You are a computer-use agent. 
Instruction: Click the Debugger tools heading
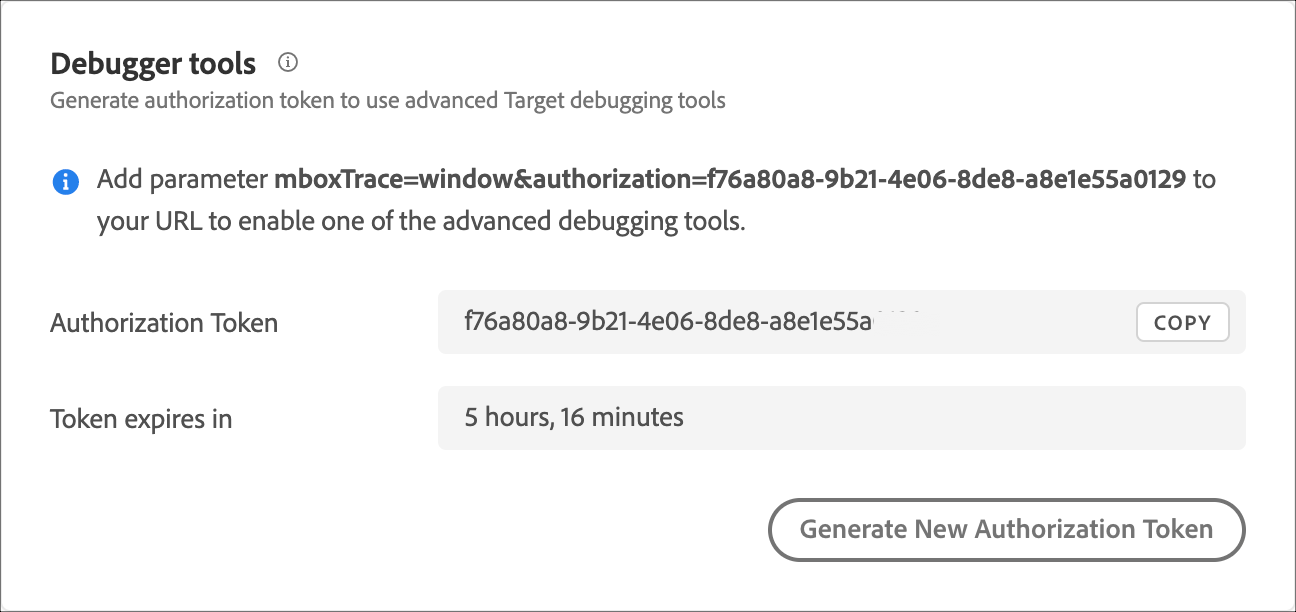pyautogui.click(x=153, y=64)
